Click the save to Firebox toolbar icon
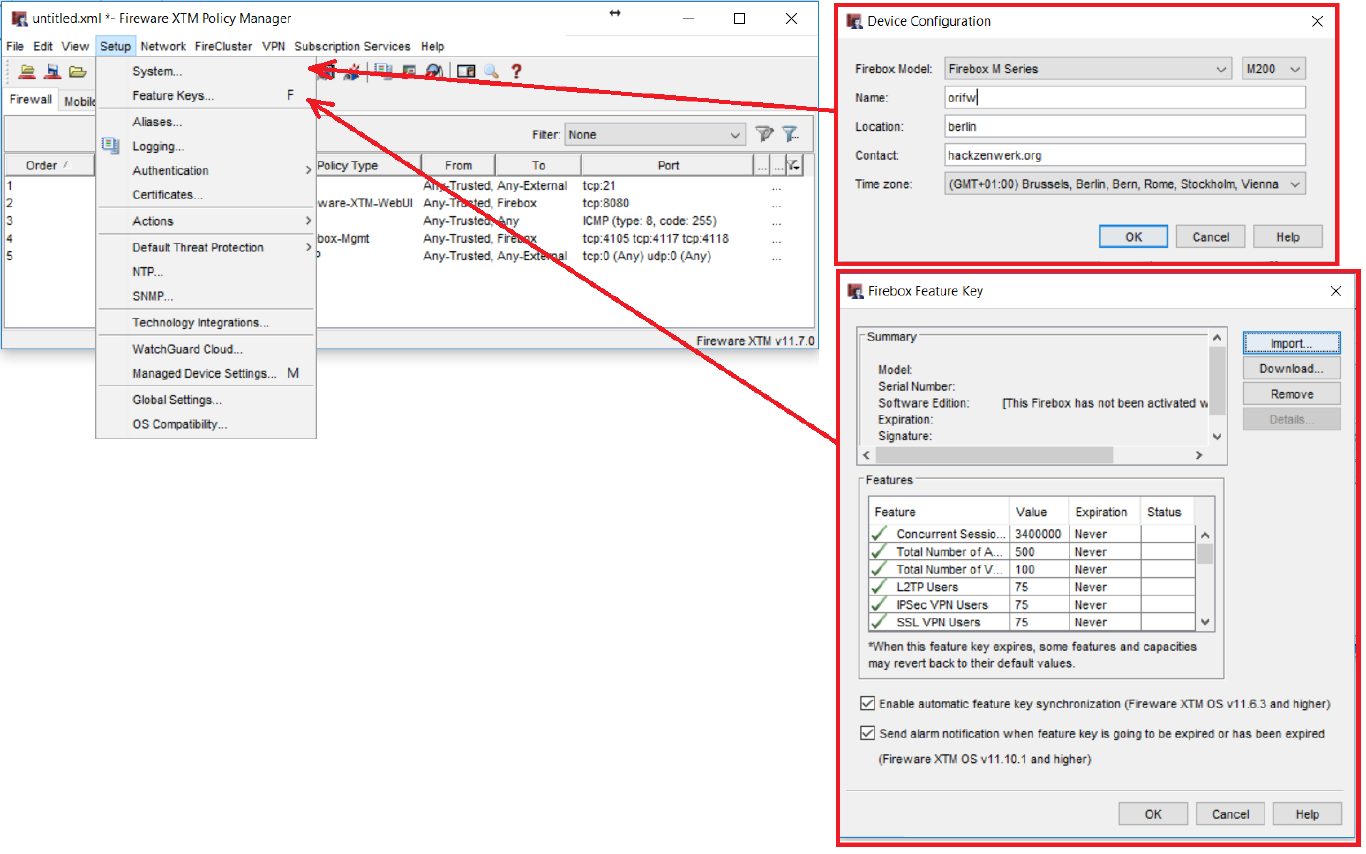 (x=52, y=71)
